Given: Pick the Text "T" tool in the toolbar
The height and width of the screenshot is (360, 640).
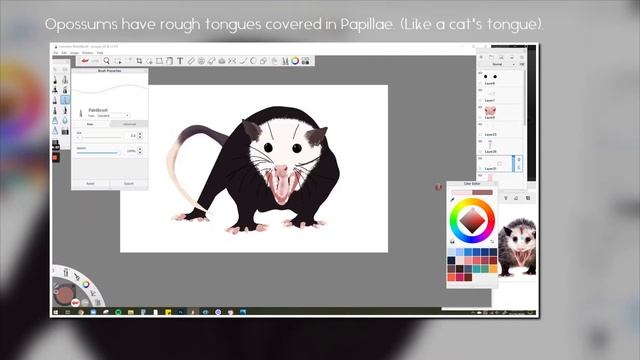Looking at the screenshot, I should (180, 61).
